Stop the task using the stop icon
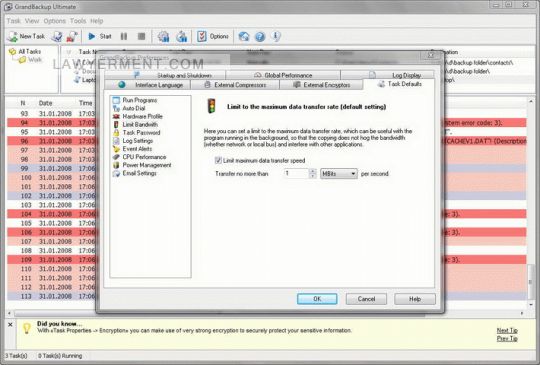 click(x=141, y=36)
